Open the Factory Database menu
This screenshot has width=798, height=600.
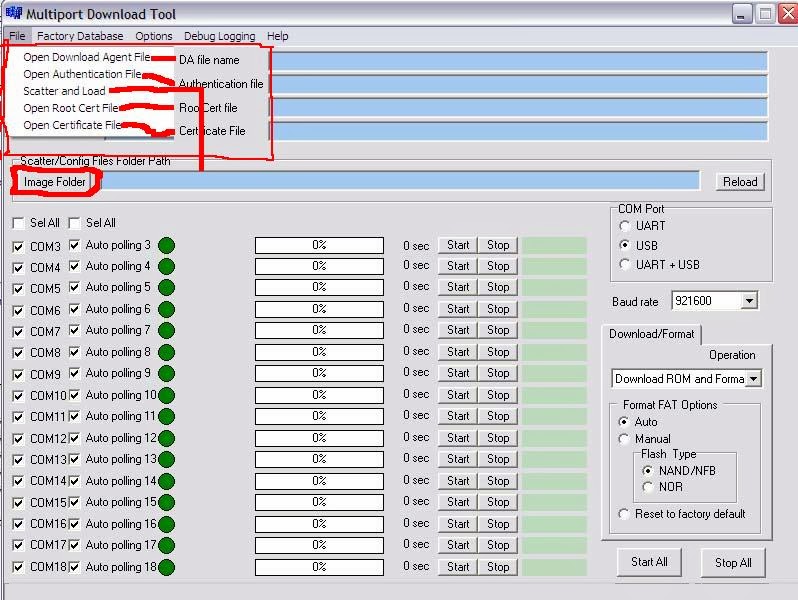pos(80,36)
